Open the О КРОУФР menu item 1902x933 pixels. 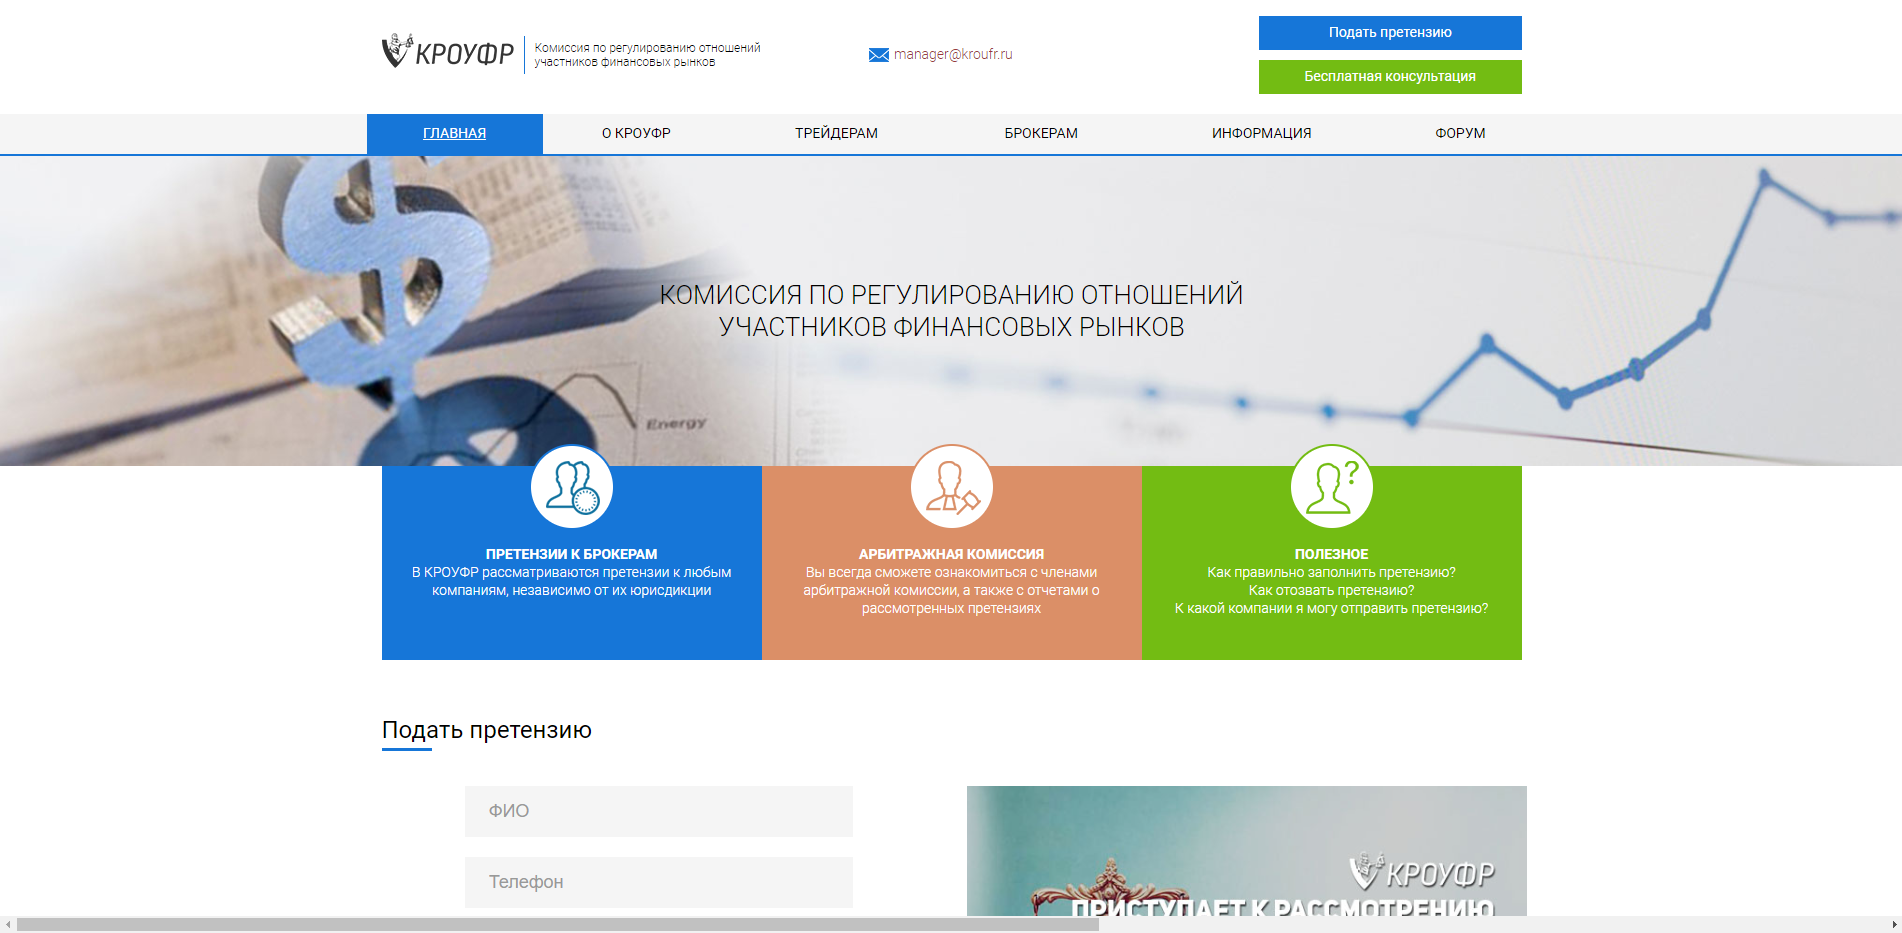click(636, 134)
